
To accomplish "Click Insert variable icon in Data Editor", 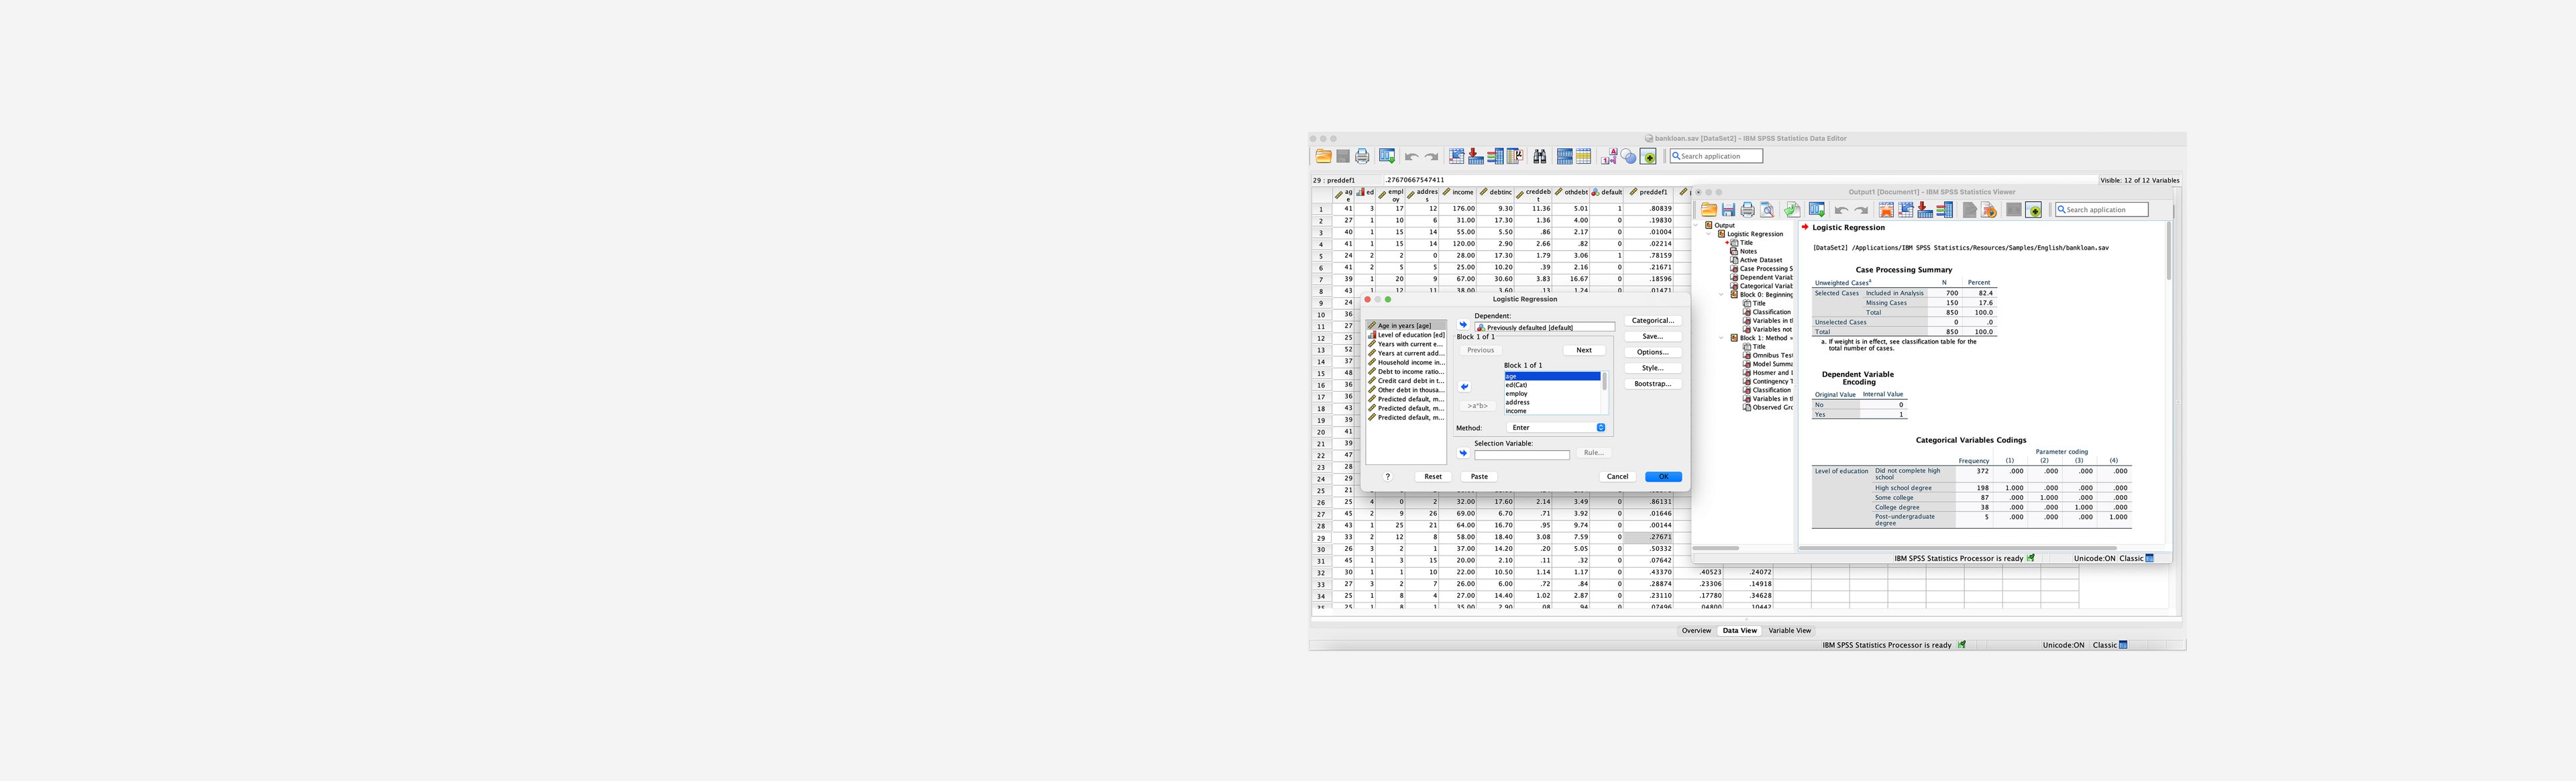I will (x=1584, y=156).
